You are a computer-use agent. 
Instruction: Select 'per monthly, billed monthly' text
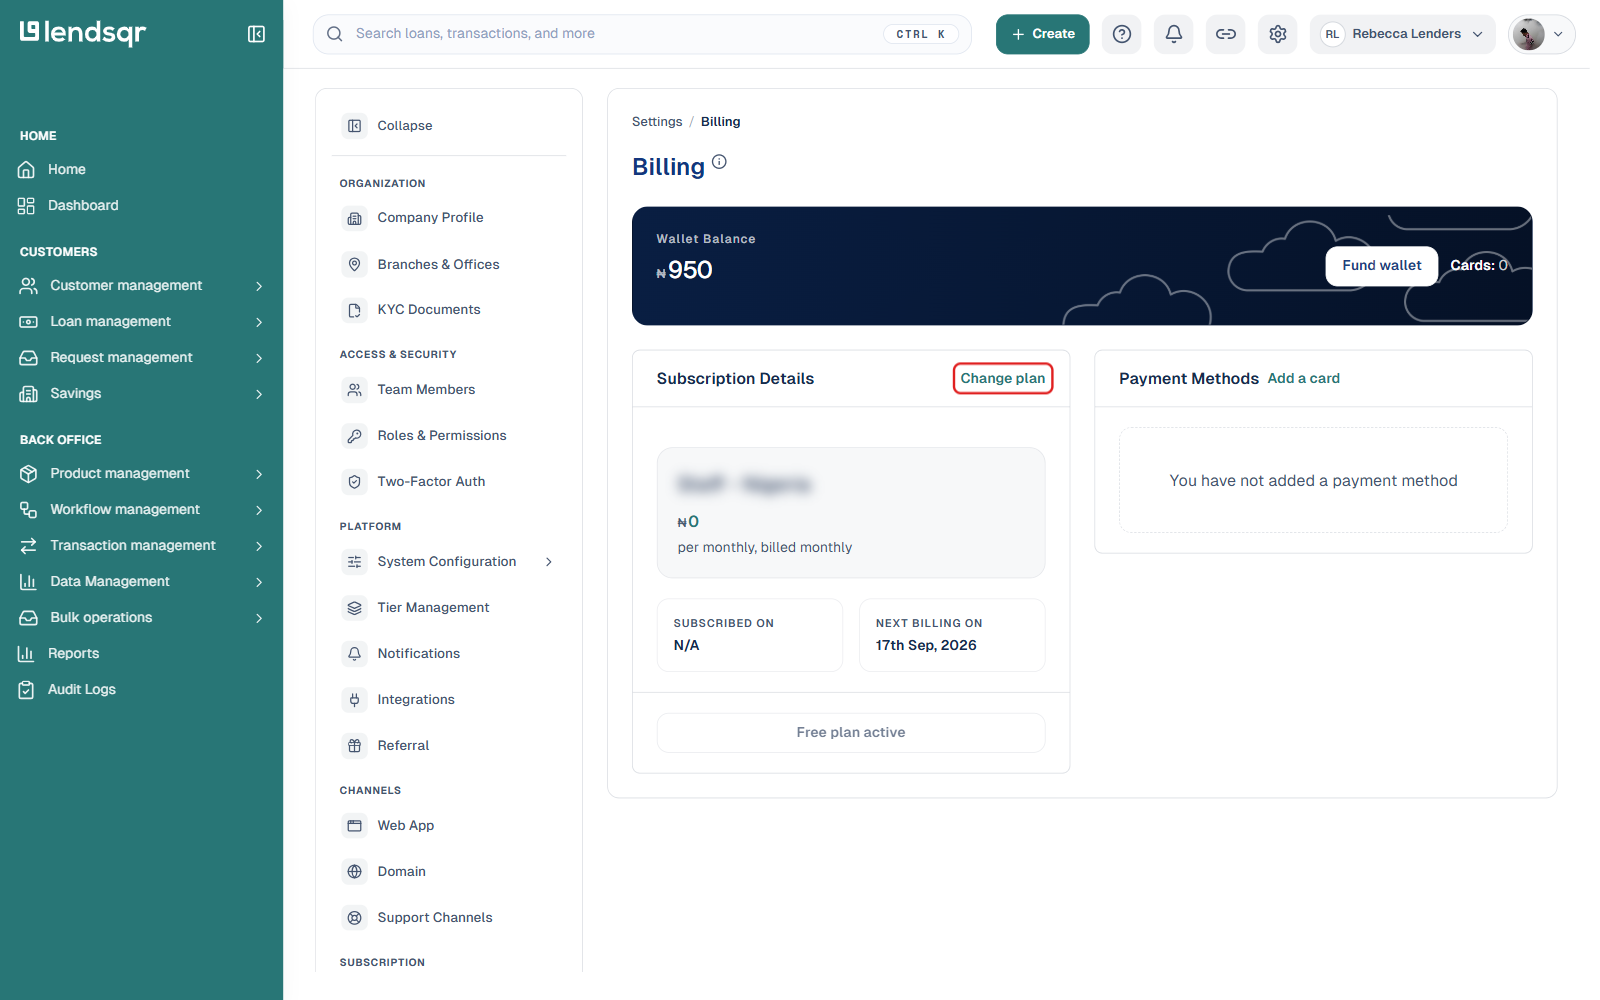tap(765, 547)
